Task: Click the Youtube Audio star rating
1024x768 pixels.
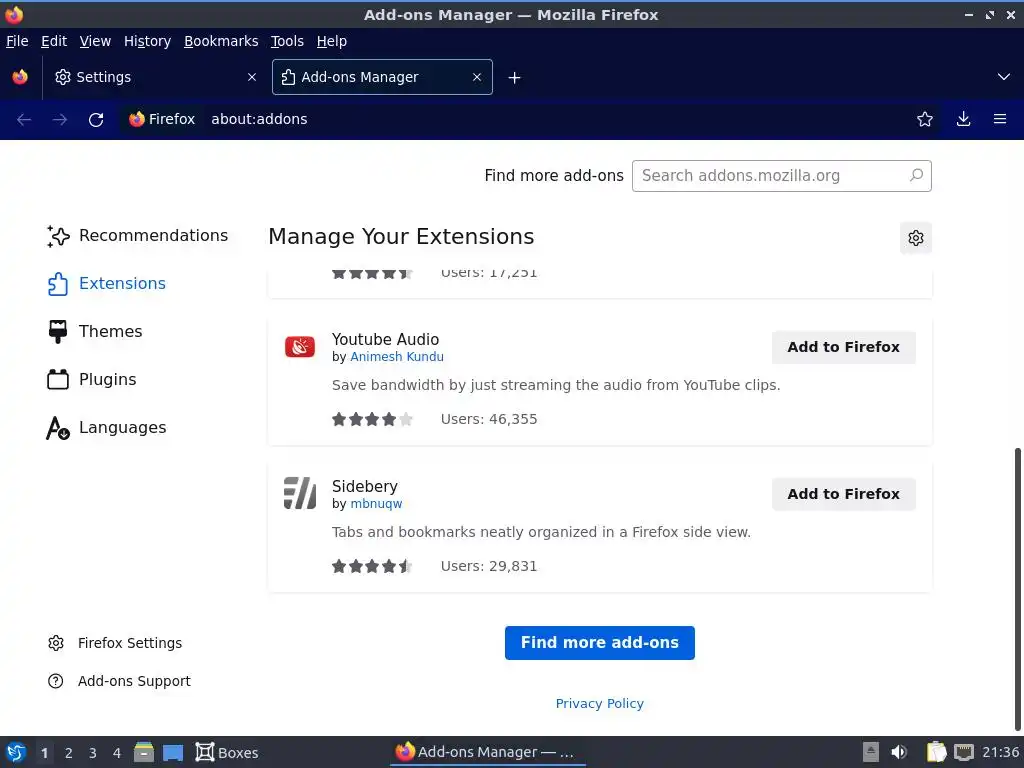Action: pos(372,419)
